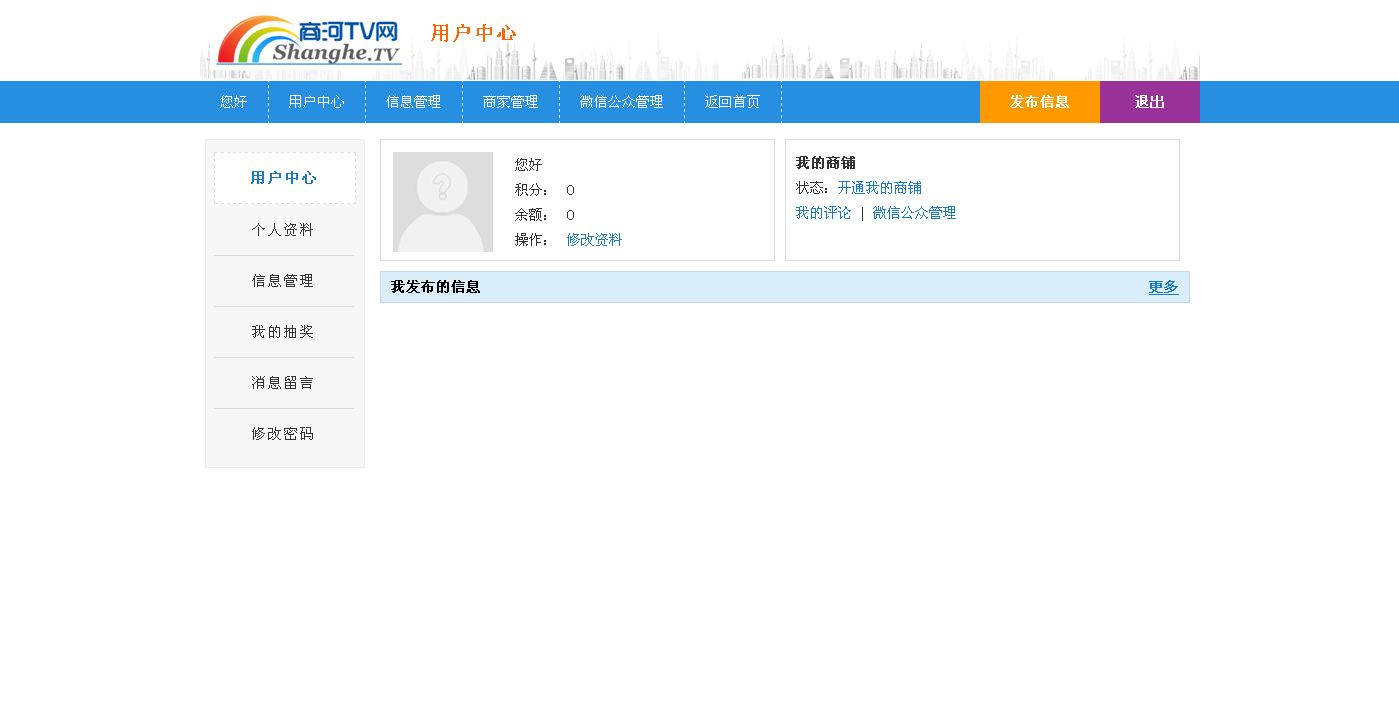Open the 我的评论 link
The height and width of the screenshot is (725, 1399).
point(823,213)
